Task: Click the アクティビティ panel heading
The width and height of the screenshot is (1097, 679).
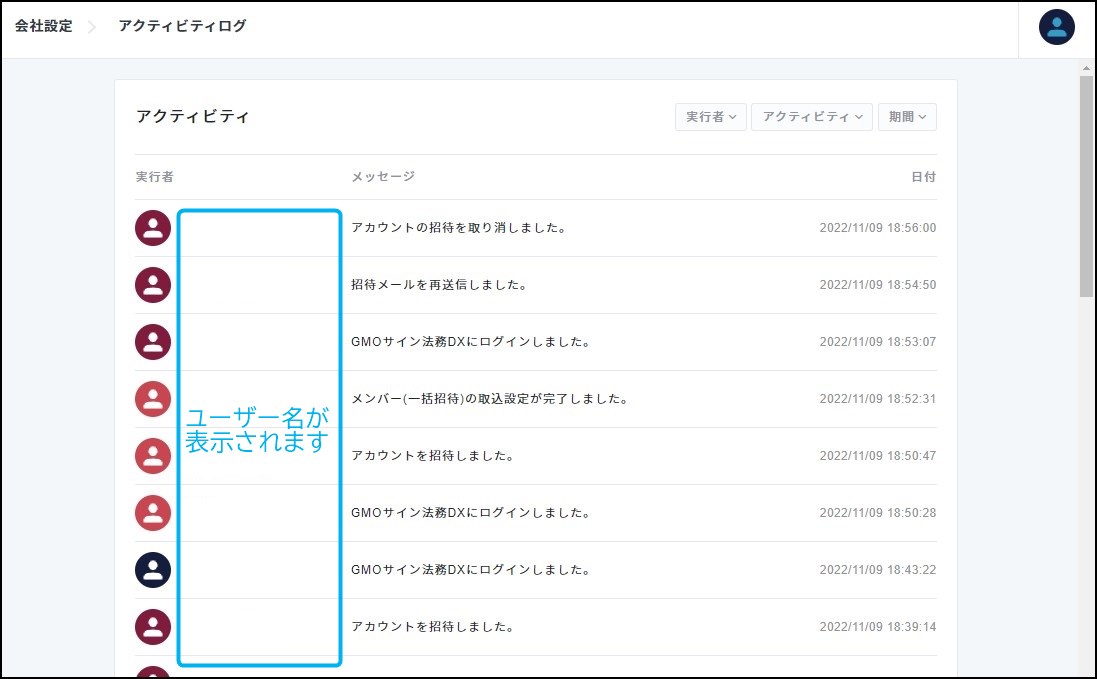Action: pyautogui.click(x=192, y=116)
